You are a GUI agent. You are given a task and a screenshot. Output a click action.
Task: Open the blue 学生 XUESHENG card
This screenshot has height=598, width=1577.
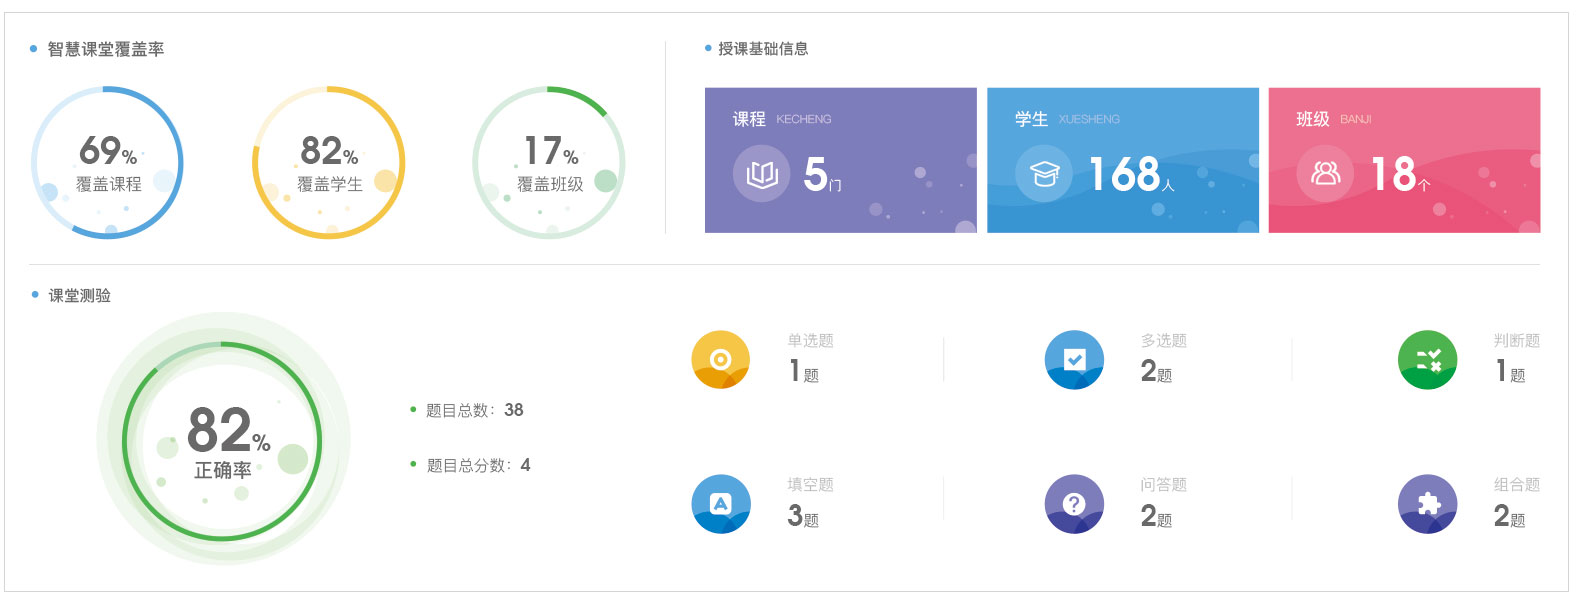click(x=1123, y=160)
